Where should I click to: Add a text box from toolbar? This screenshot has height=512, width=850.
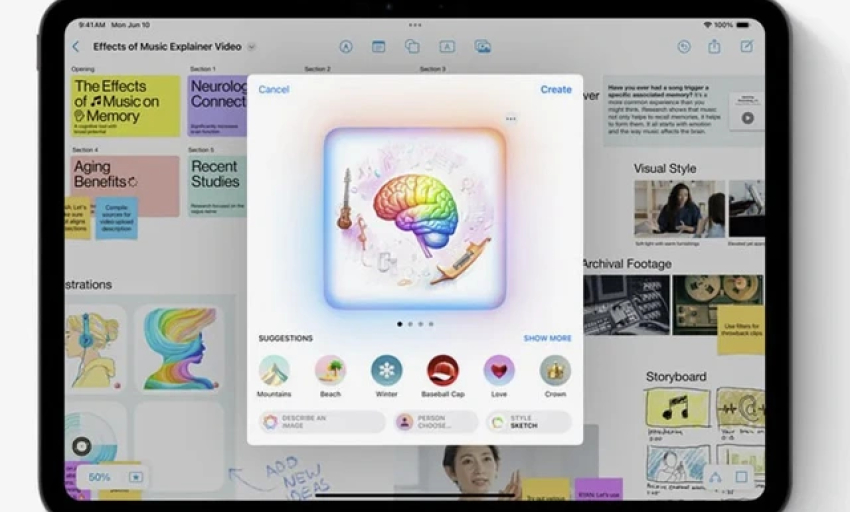[x=447, y=47]
